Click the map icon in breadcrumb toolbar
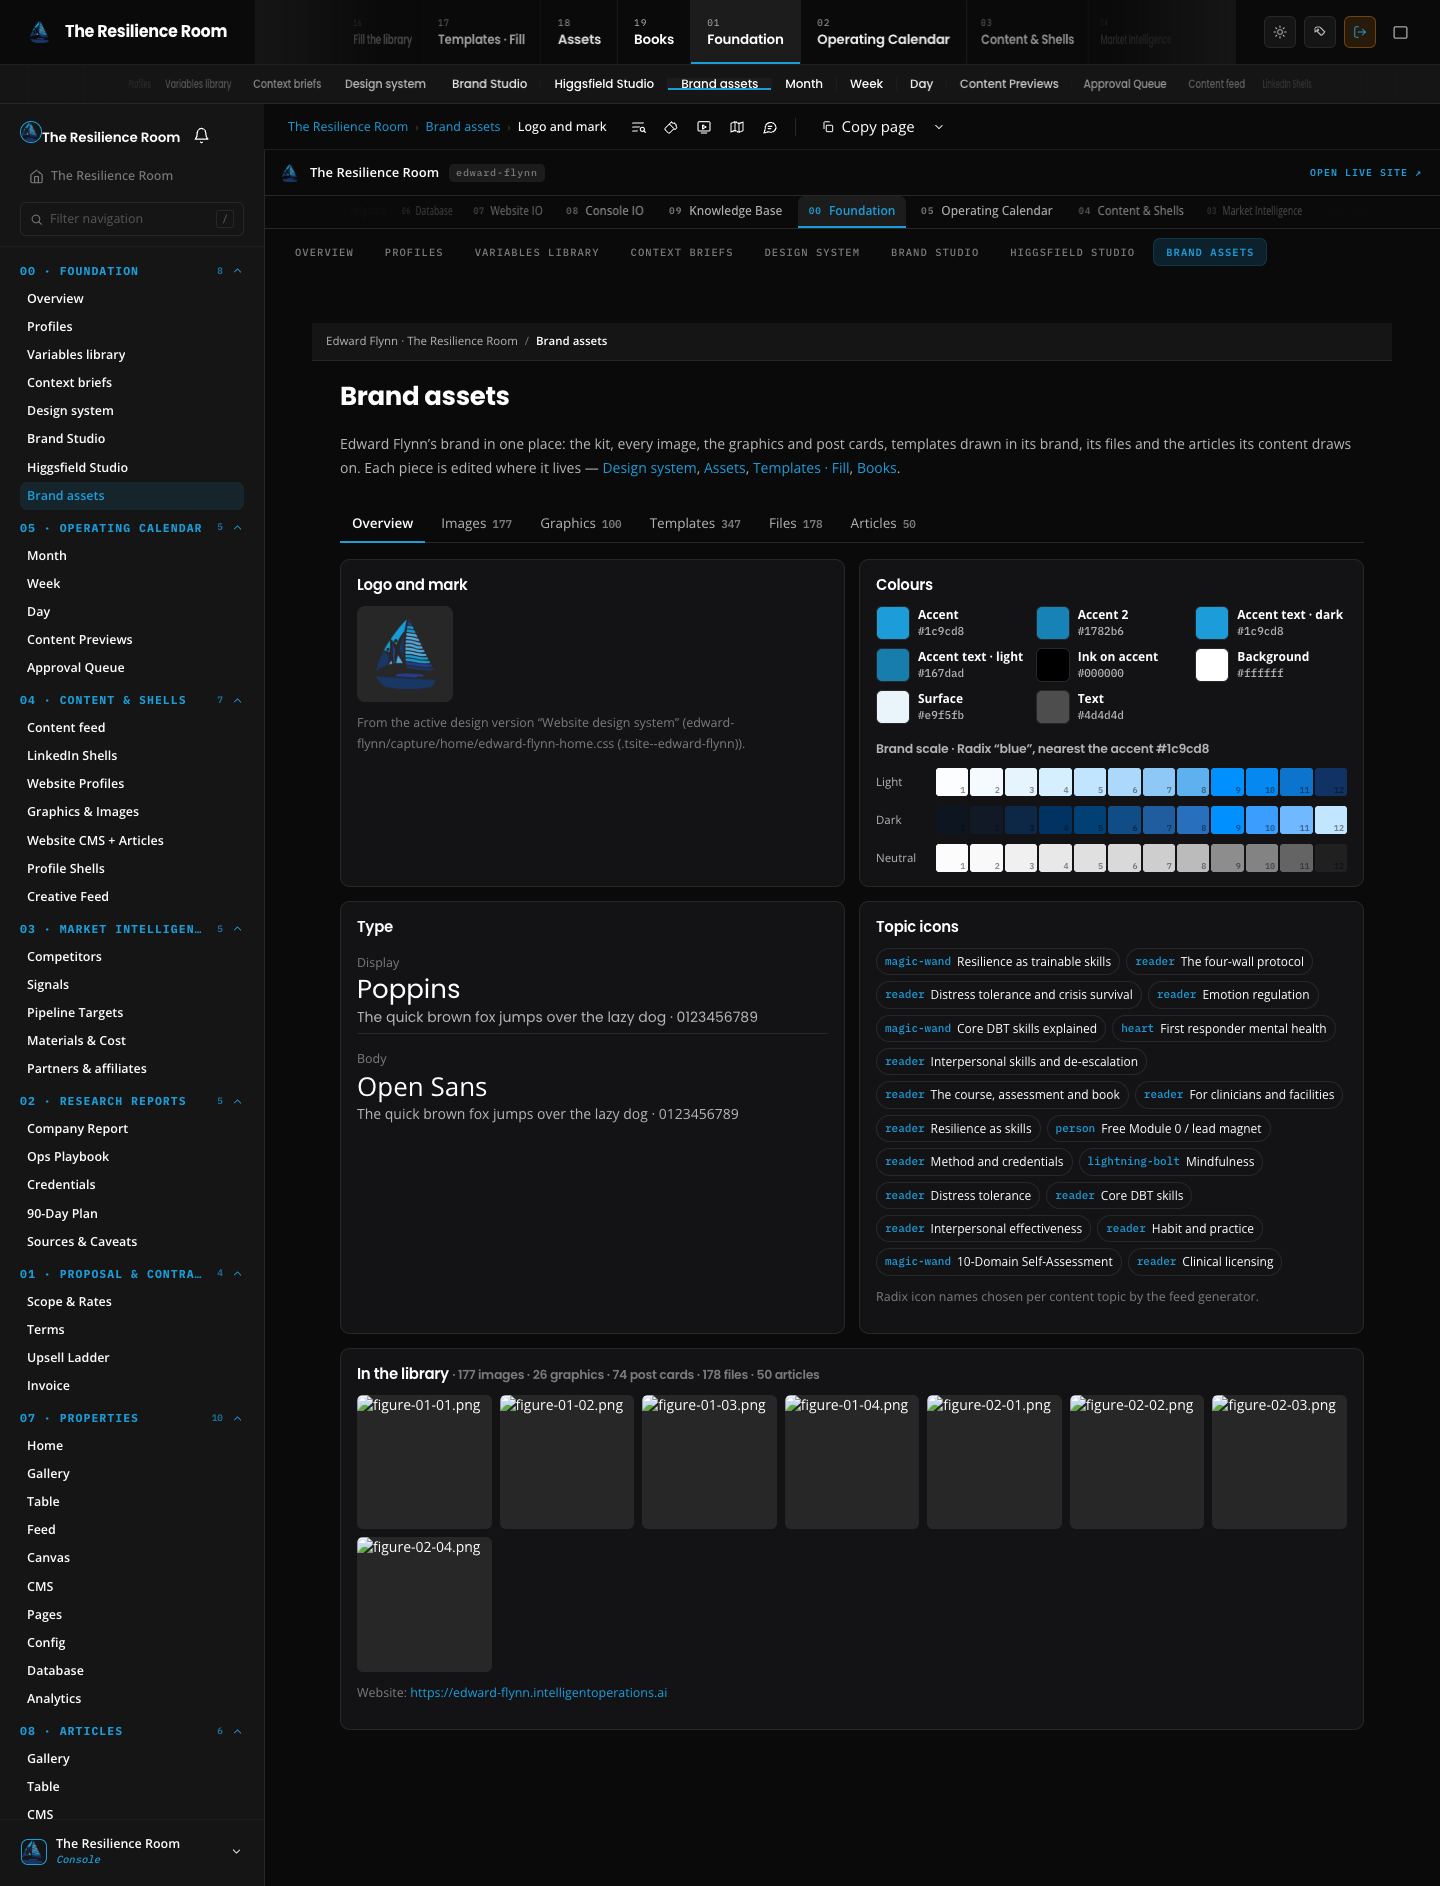Viewport: 1440px width, 1886px height. point(737,127)
